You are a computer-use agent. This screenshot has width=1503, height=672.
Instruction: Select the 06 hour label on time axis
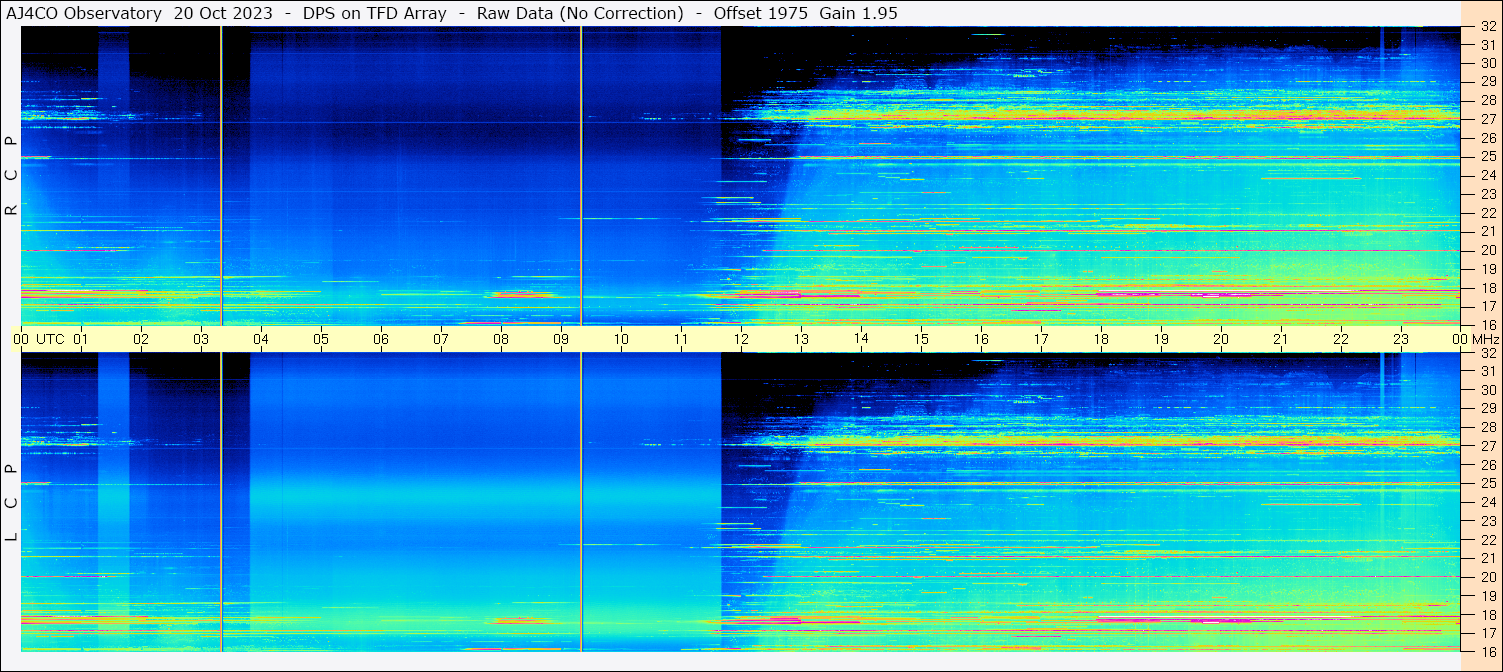pos(381,339)
